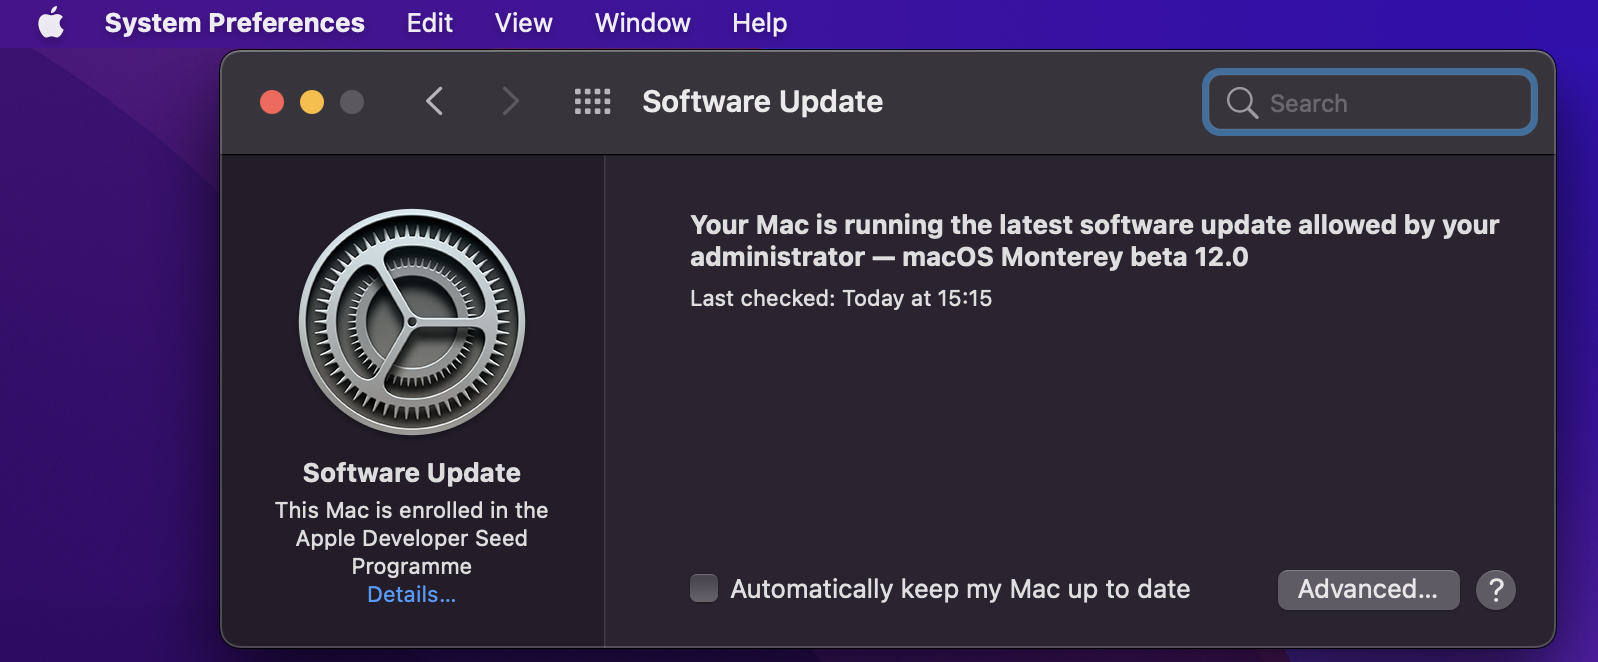Click the Software Update label below the gear icon
The width and height of the screenshot is (1598, 662).
[x=412, y=472]
